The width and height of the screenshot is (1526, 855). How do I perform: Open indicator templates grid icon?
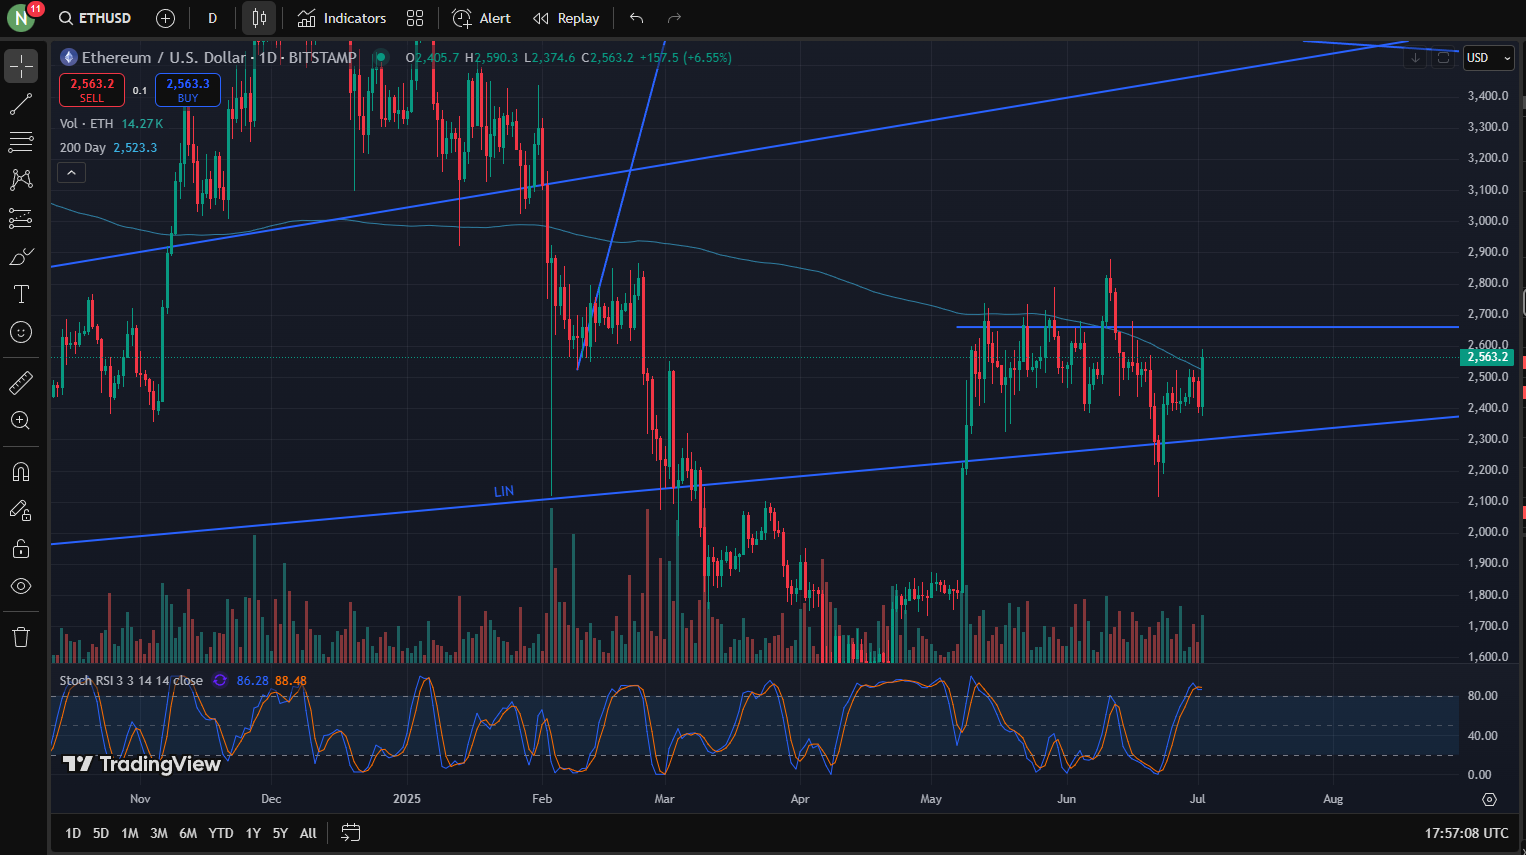click(x=415, y=18)
